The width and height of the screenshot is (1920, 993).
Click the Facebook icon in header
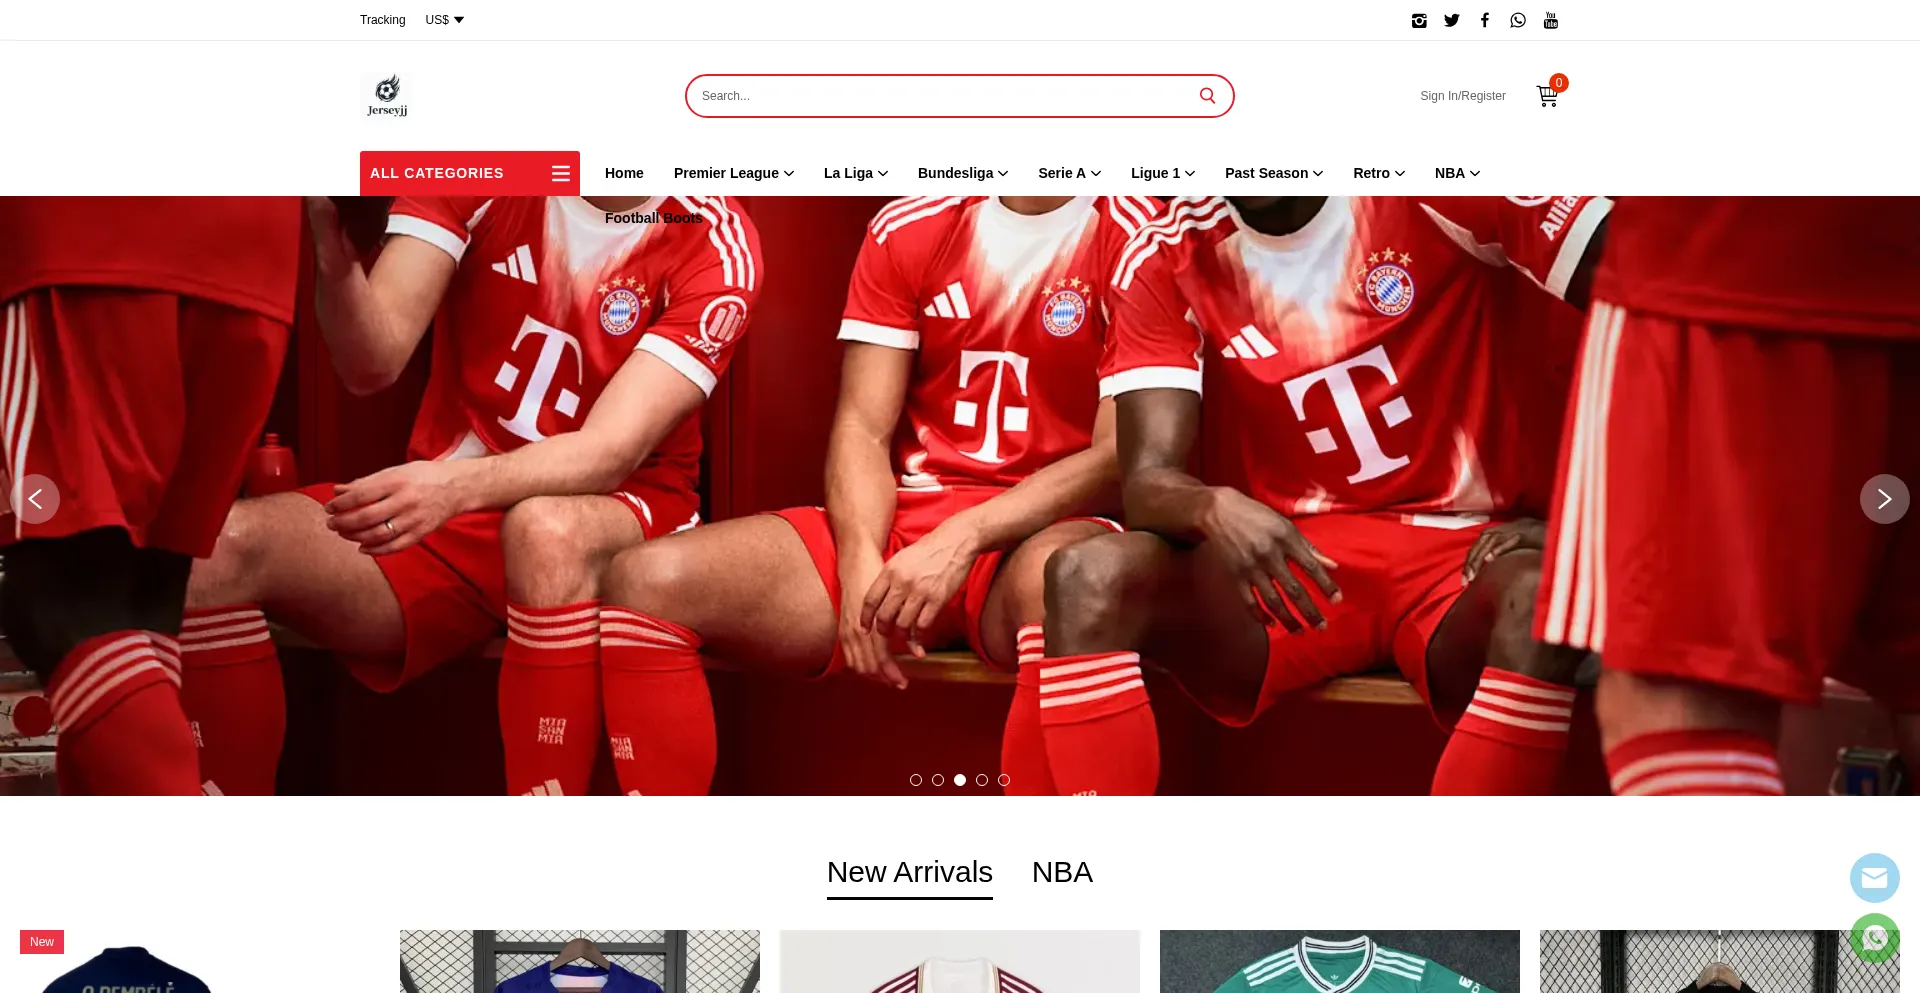1485,20
